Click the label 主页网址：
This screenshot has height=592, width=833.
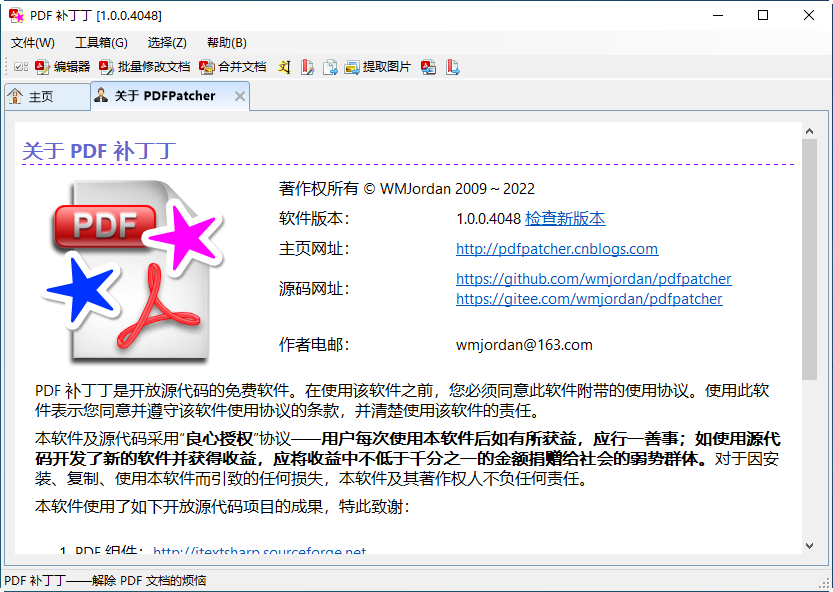(314, 249)
